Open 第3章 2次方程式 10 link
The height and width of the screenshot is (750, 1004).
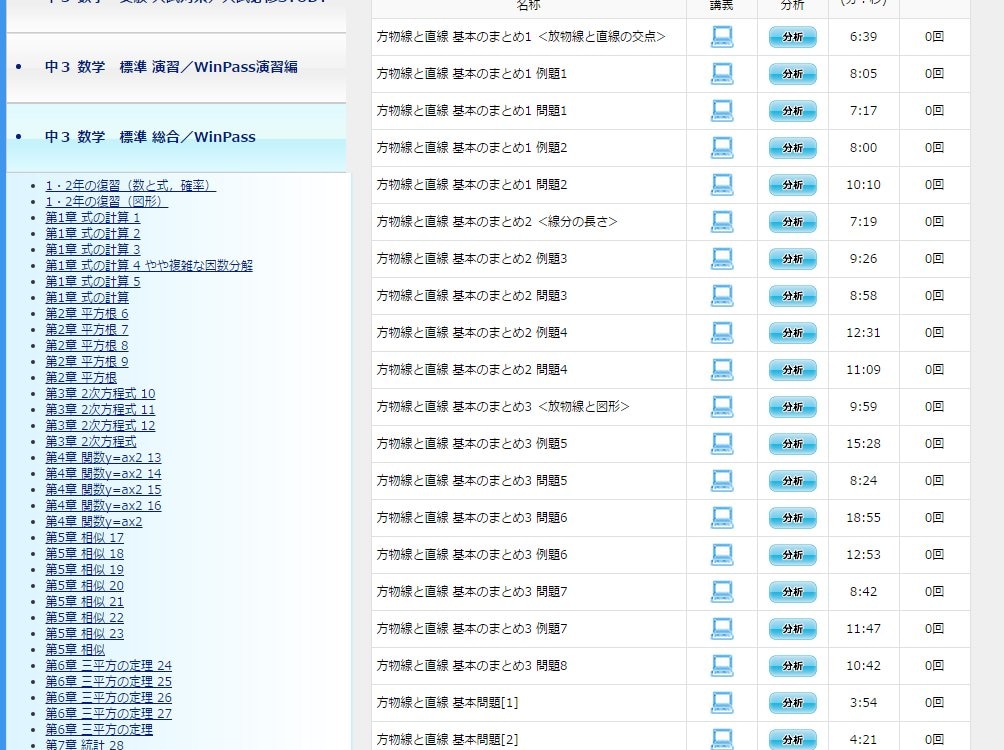tap(100, 394)
